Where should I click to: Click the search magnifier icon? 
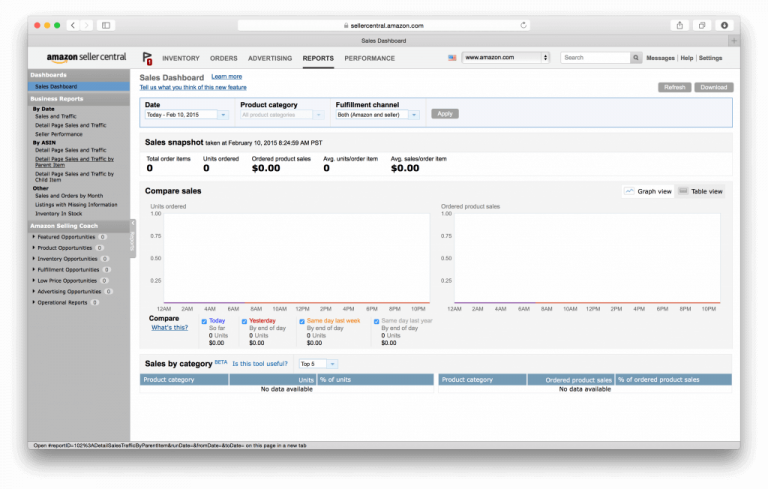pyautogui.click(x=636, y=58)
